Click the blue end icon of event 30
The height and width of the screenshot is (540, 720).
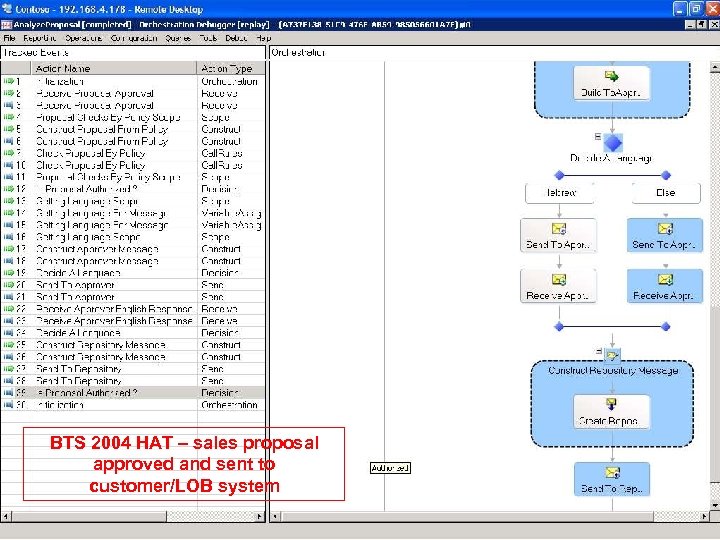(8, 405)
